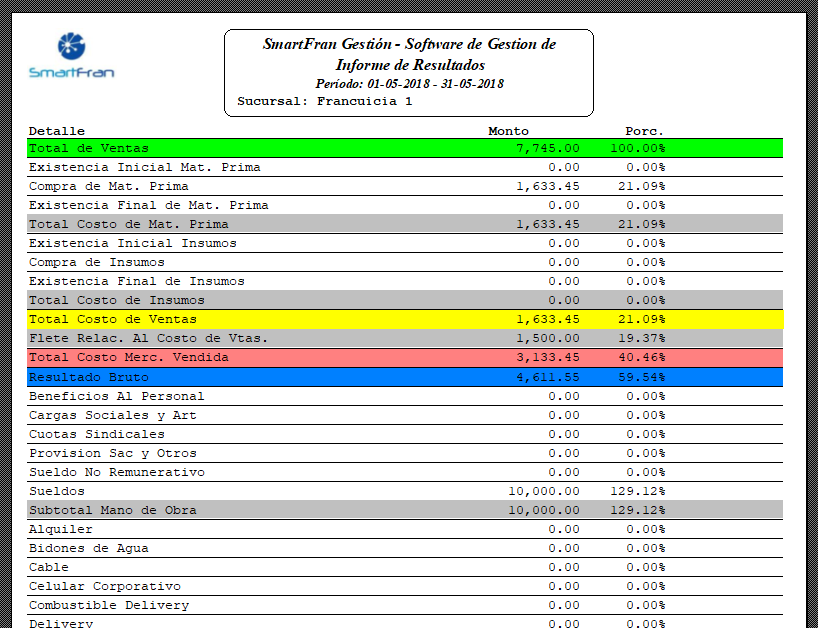Screen dimensions: 818x628
Task: Select 'Compra de Mat. Prima' row label
Action: tap(109, 186)
